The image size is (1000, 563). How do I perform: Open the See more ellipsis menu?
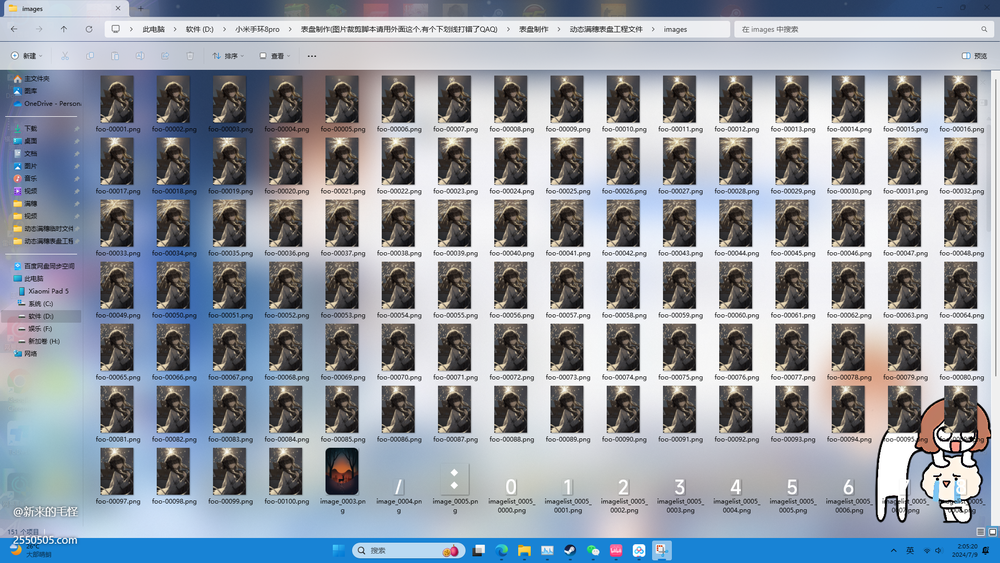coord(312,56)
